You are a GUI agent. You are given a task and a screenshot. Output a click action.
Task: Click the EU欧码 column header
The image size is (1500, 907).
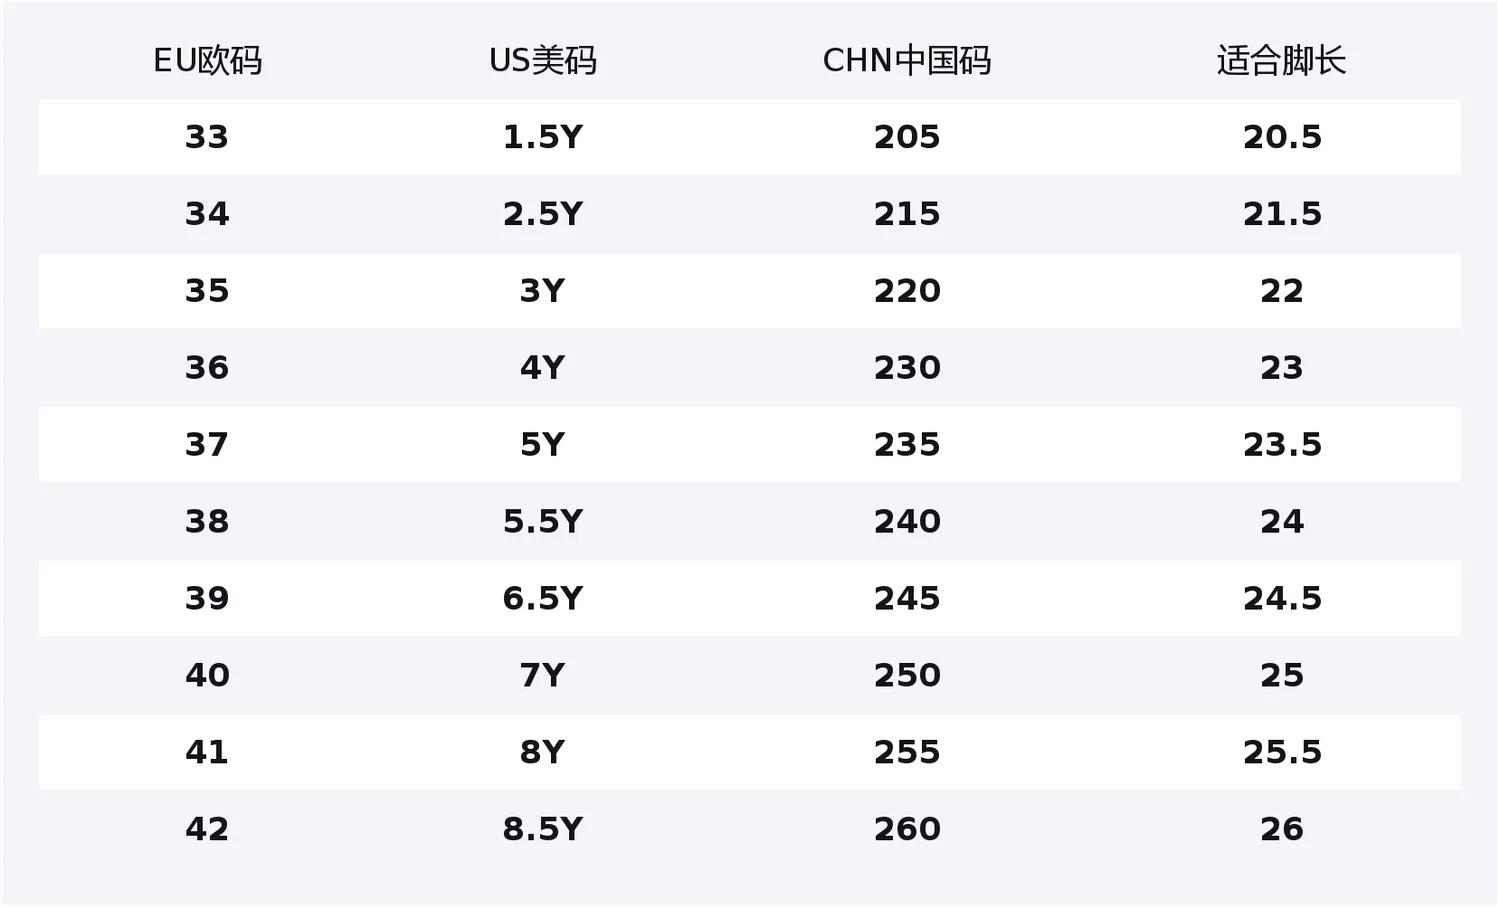click(207, 61)
